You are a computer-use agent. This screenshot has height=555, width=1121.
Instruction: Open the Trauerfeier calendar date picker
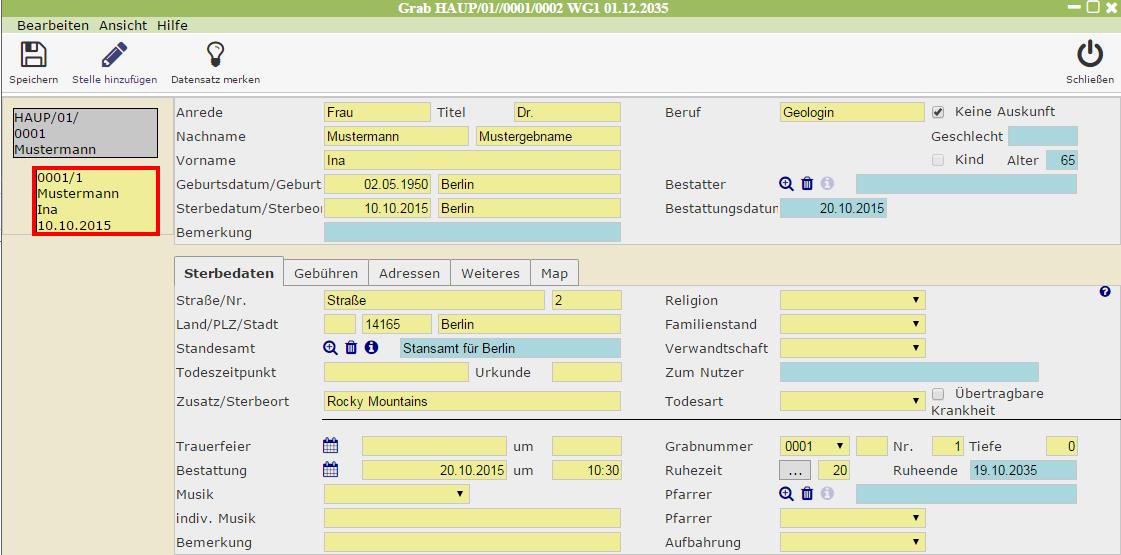pyautogui.click(x=331, y=446)
